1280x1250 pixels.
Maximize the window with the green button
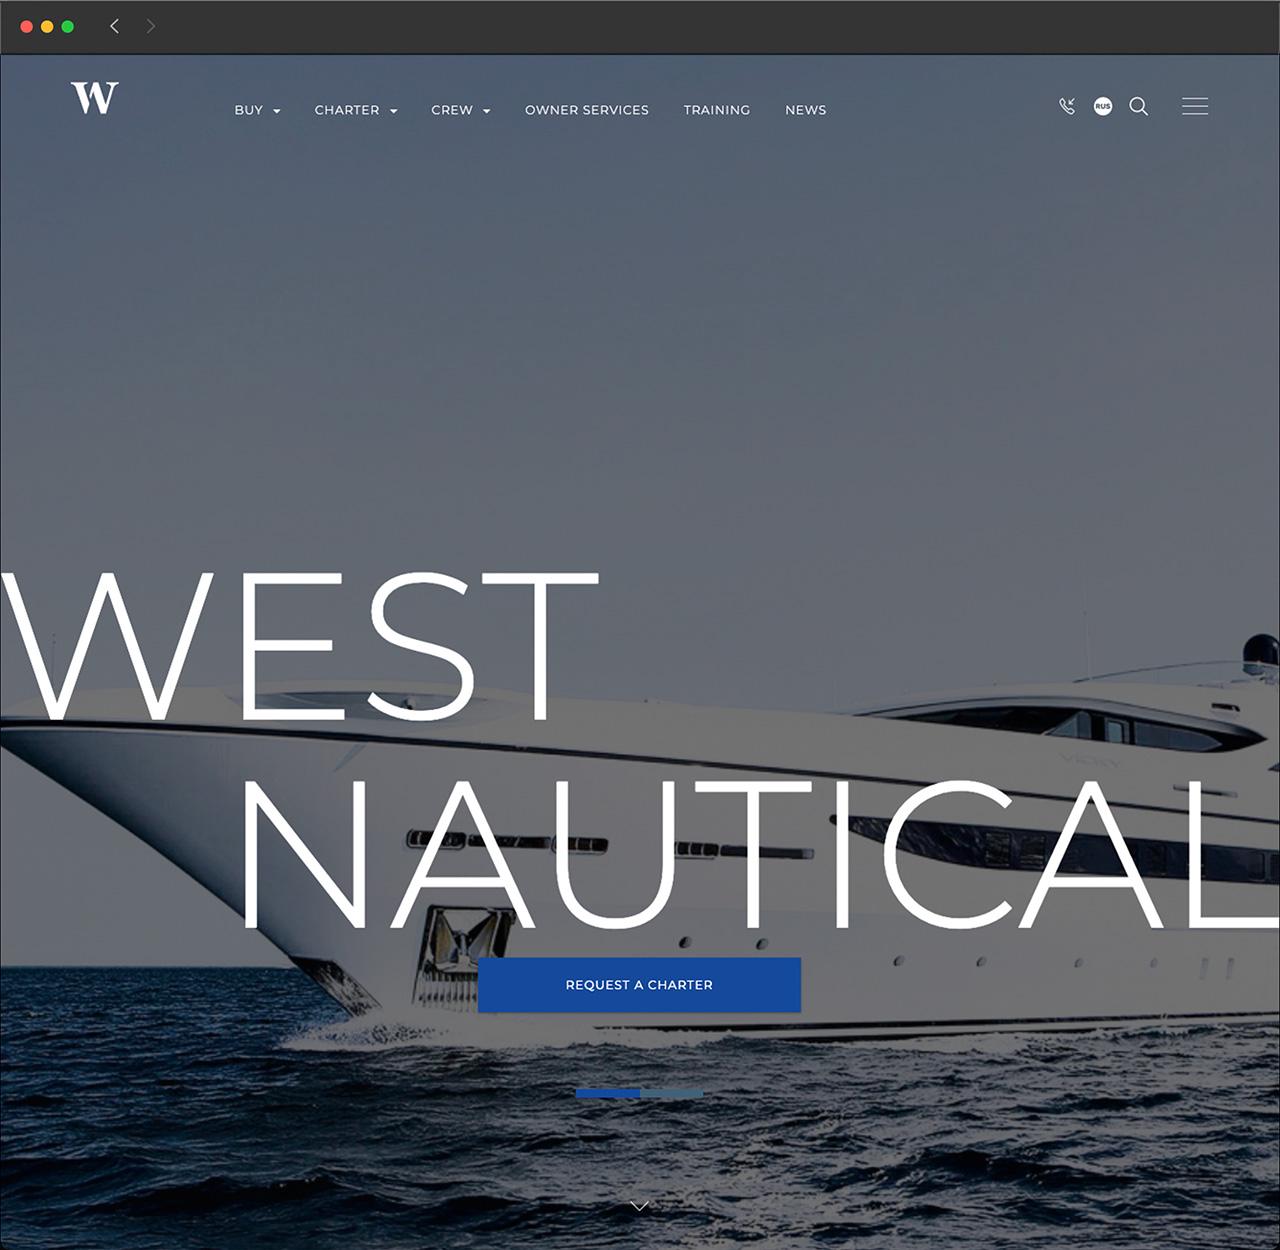pos(68,26)
